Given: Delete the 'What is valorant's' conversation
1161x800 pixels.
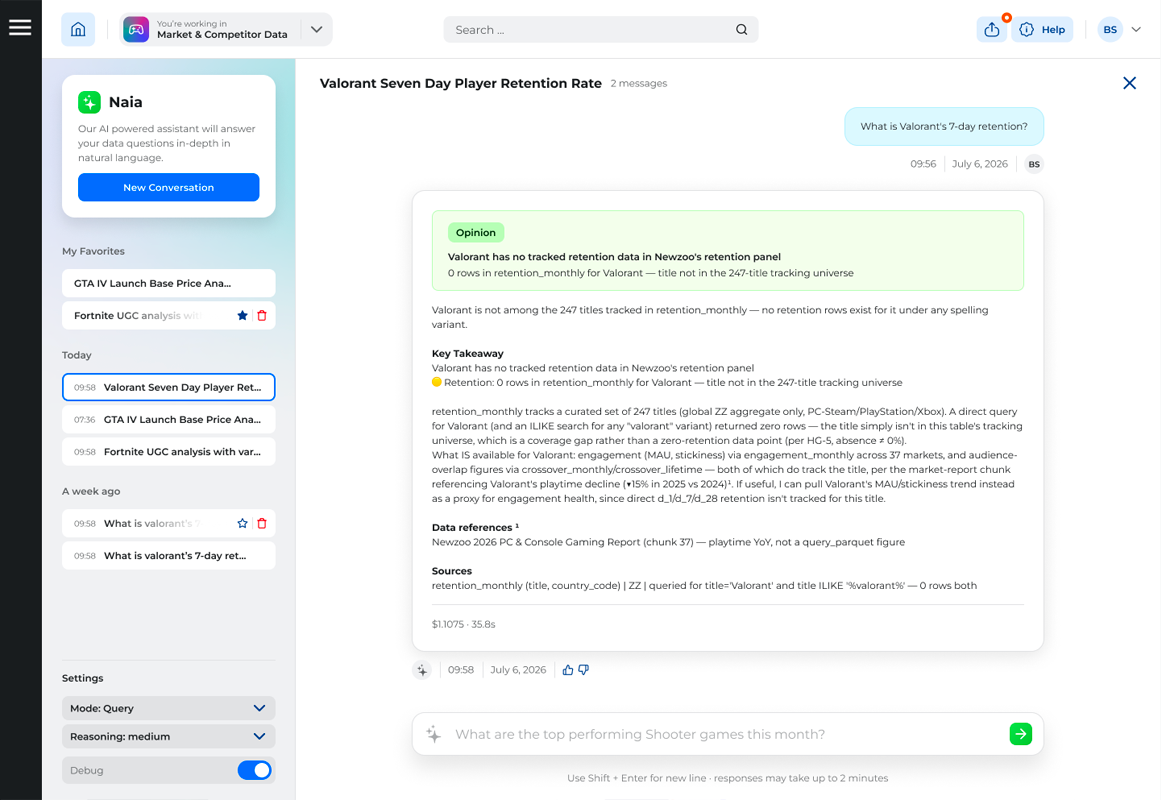Looking at the screenshot, I should [x=262, y=524].
